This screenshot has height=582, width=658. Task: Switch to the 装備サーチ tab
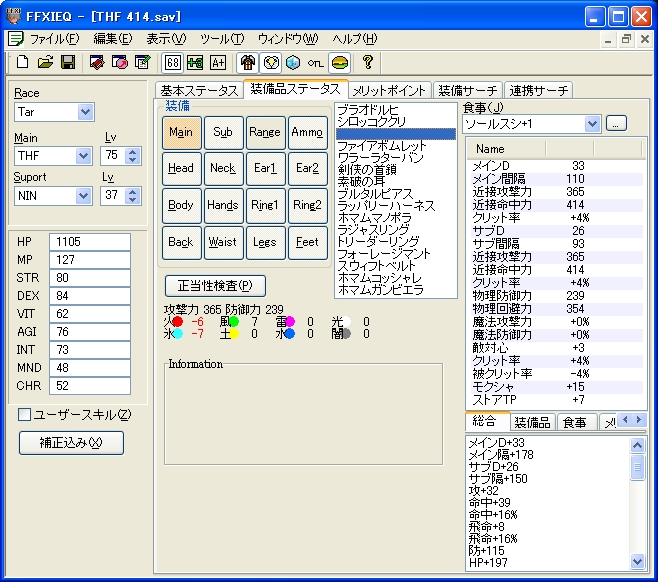[467, 90]
